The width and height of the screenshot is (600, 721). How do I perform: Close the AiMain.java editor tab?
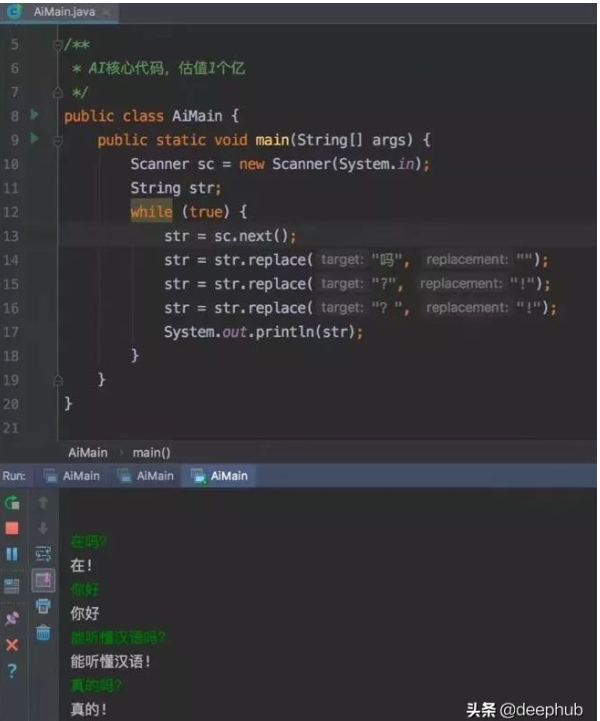[x=107, y=12]
